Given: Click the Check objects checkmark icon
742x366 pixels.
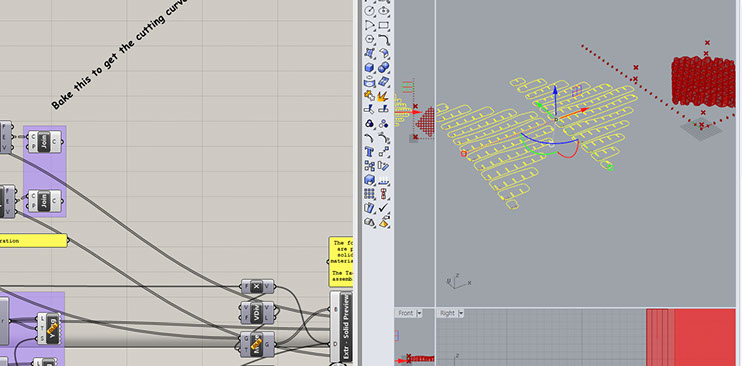Looking at the screenshot, I should 384,208.
